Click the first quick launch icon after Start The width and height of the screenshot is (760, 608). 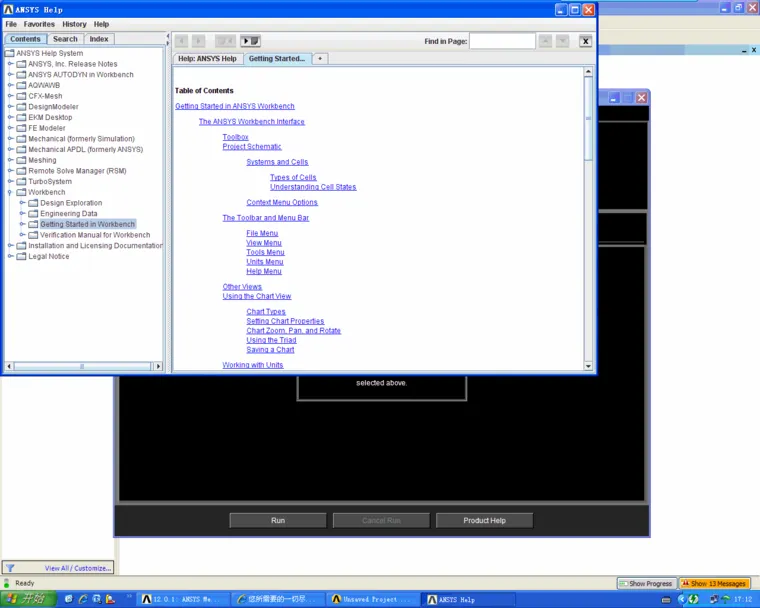[69, 599]
